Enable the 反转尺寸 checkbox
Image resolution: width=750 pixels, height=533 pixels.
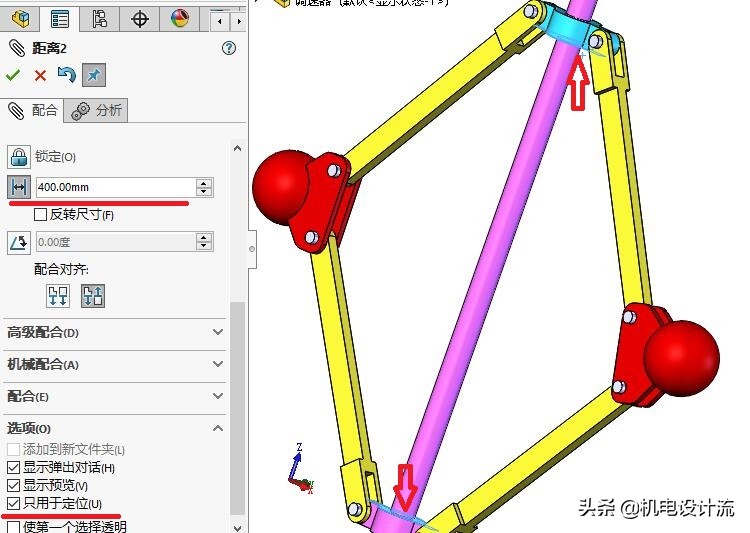[41, 214]
